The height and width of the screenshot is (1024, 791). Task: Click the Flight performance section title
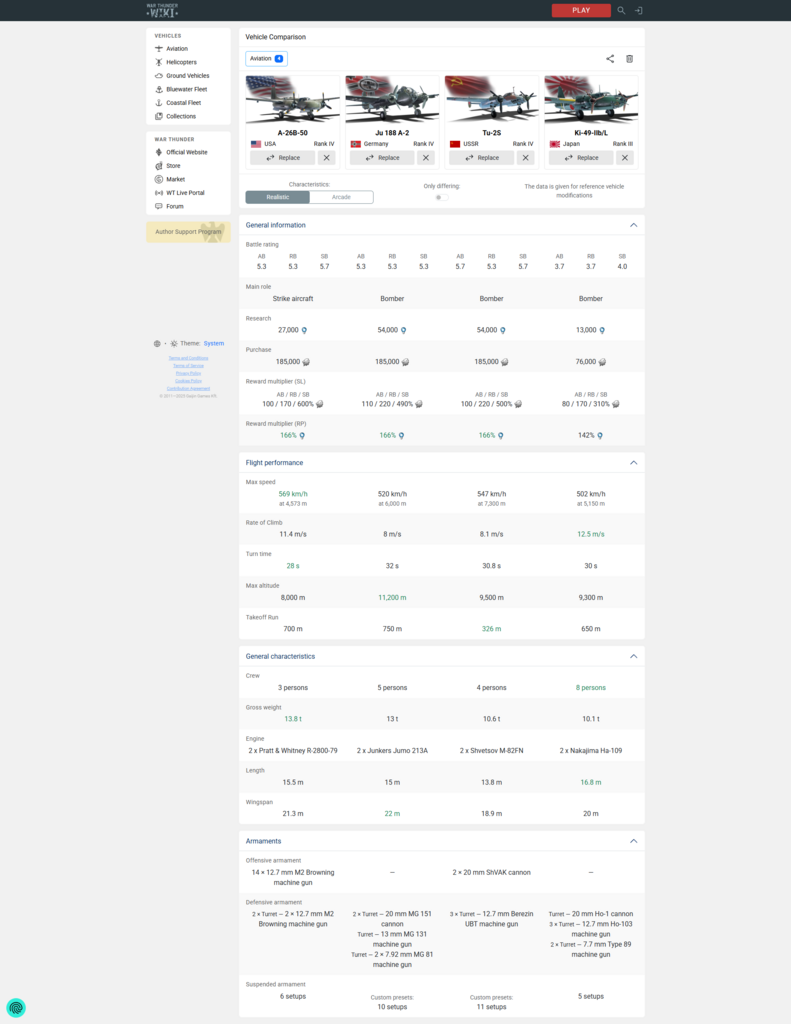[274, 462]
